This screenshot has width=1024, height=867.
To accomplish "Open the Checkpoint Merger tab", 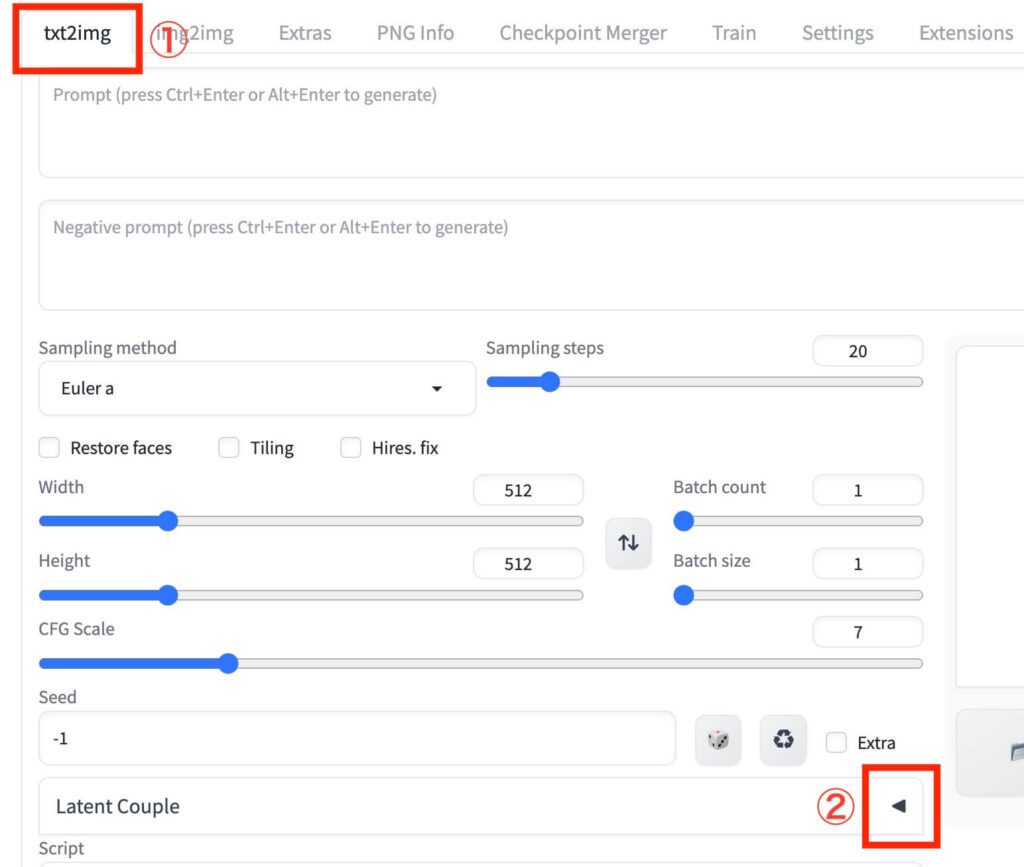I will click(x=583, y=33).
